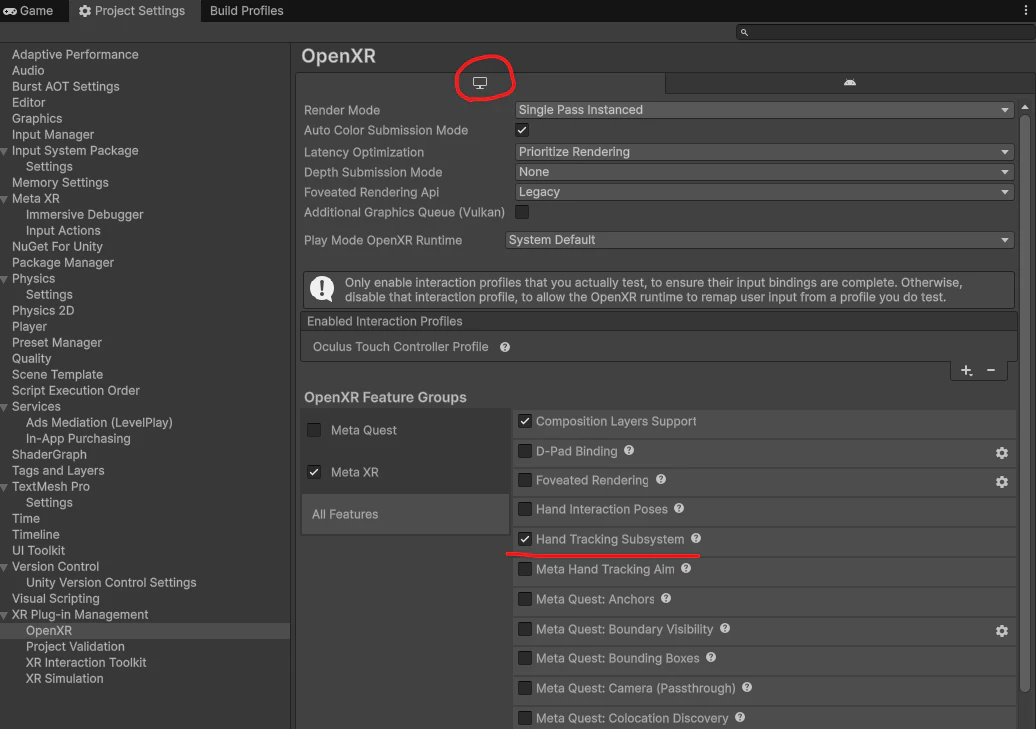Select the Project Settings tab
Screen dimensions: 1036x729
pos(132,11)
